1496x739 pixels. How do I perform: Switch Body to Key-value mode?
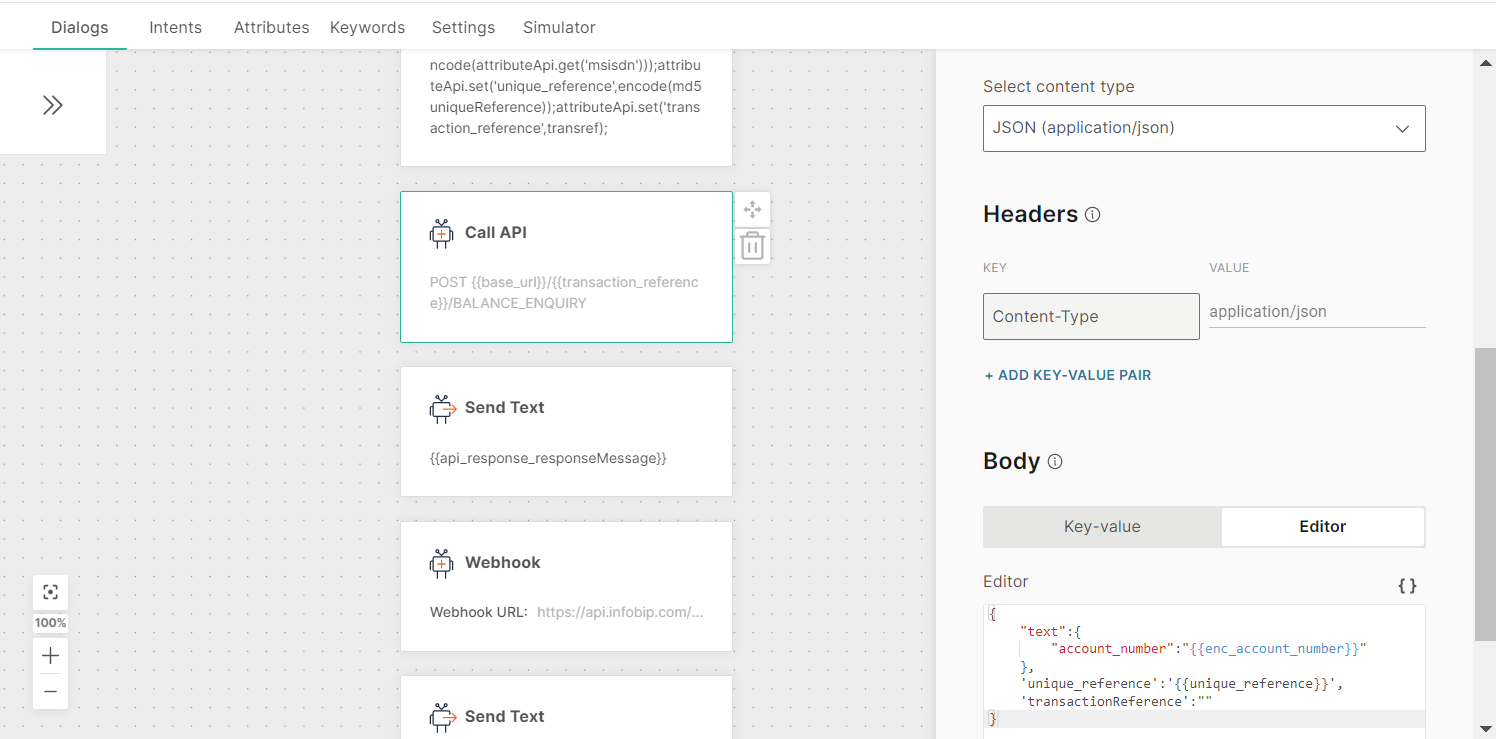click(1102, 526)
